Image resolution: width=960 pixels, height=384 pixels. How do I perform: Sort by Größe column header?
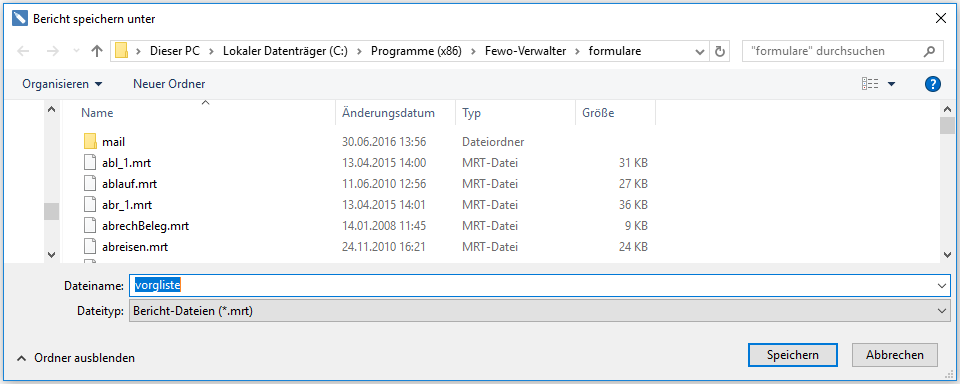598,113
